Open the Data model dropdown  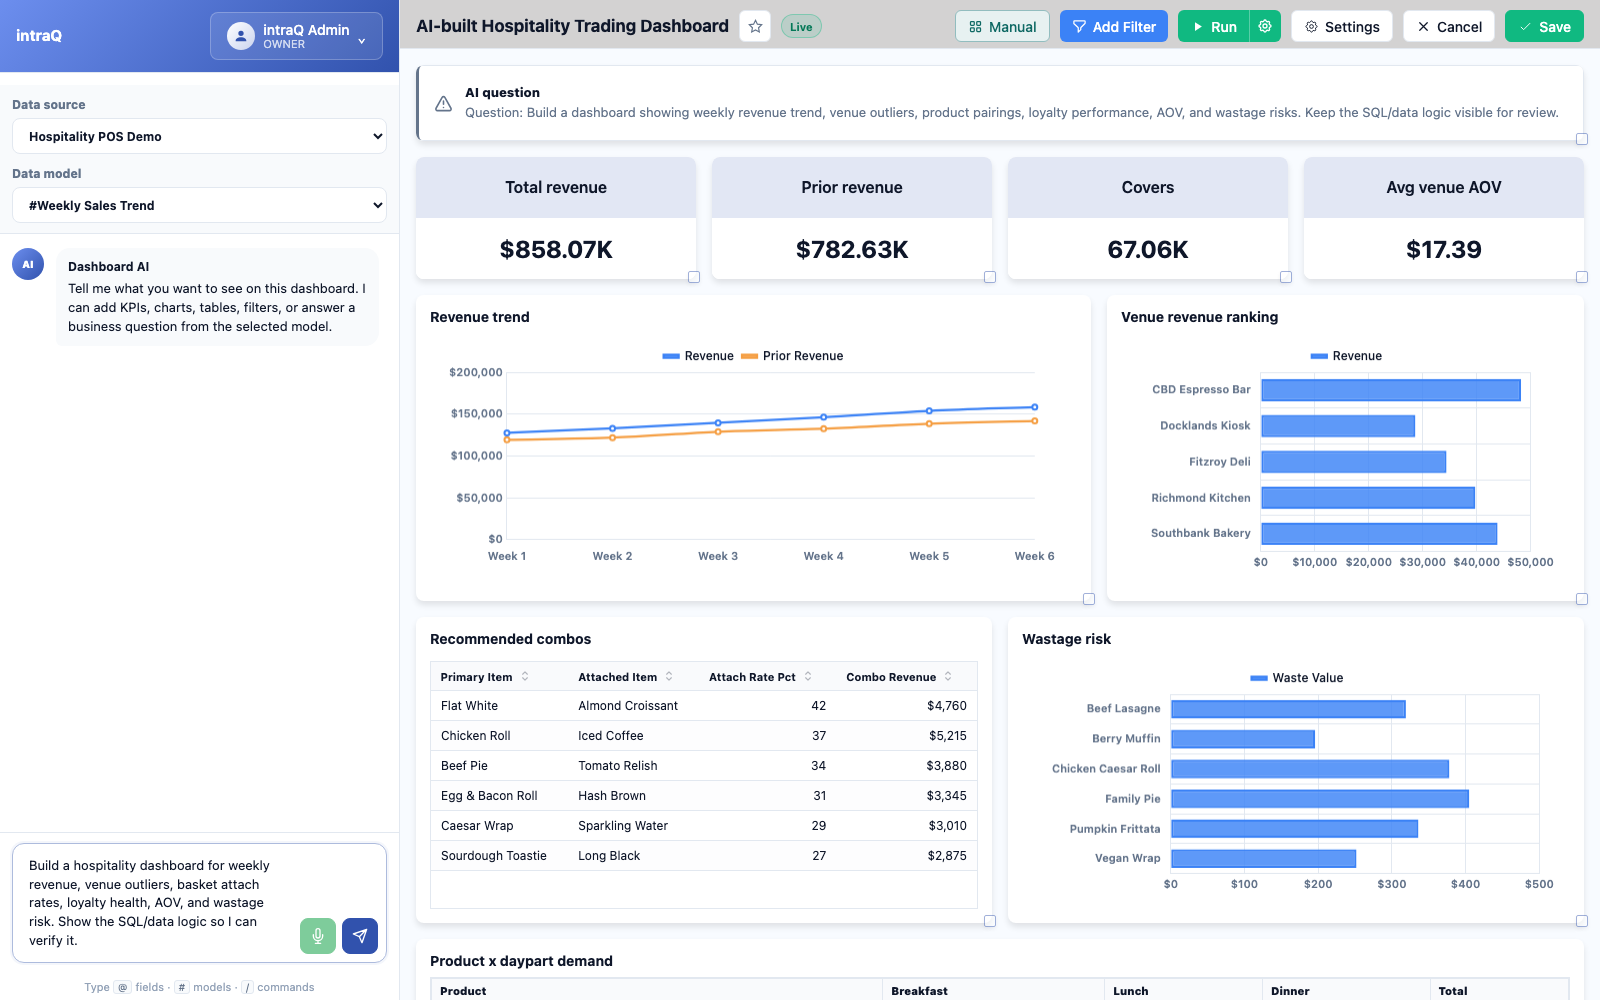tap(199, 205)
